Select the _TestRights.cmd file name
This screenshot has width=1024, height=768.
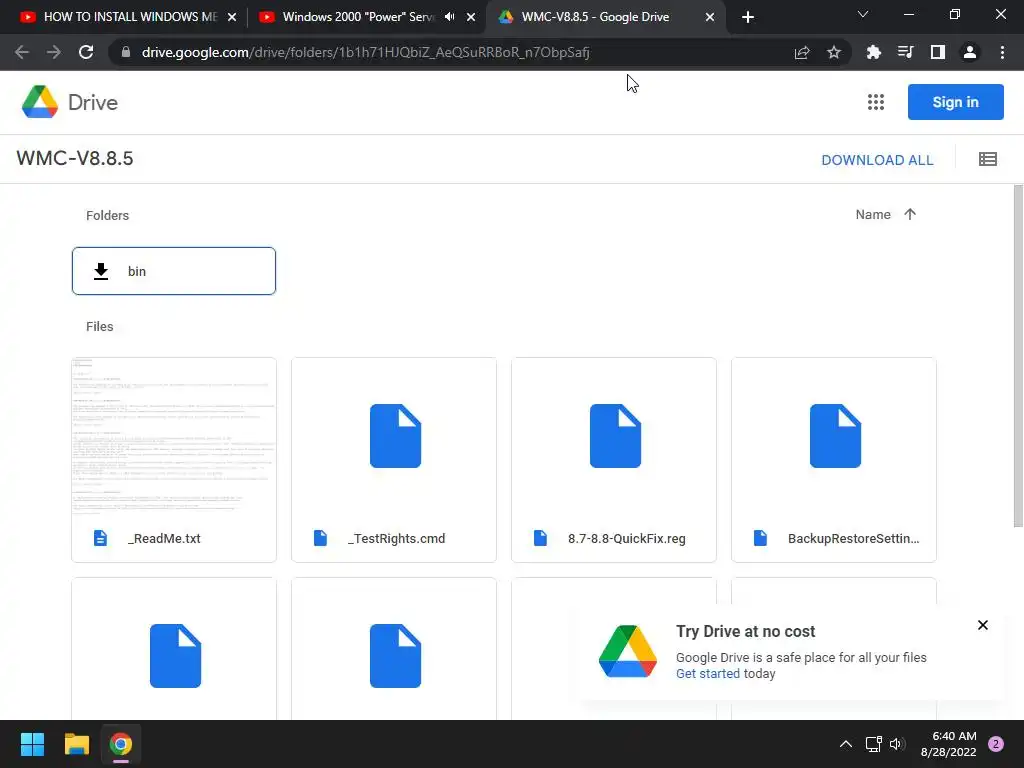pos(396,539)
